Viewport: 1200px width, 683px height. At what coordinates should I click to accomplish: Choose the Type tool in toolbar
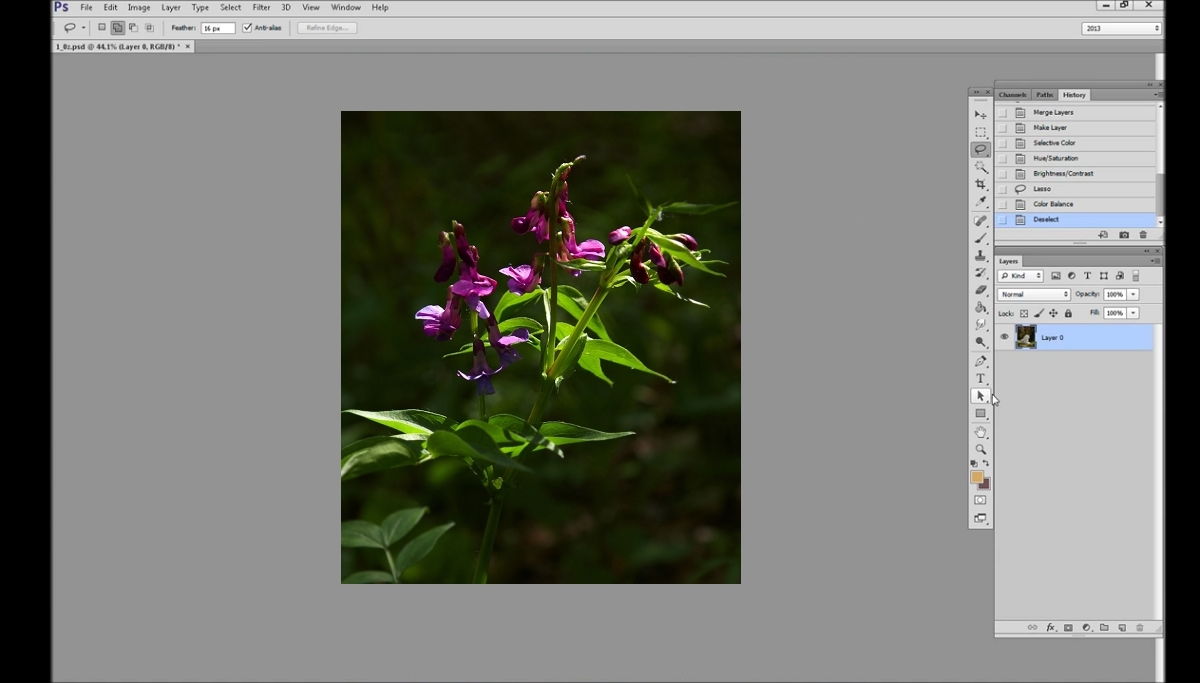coord(980,378)
